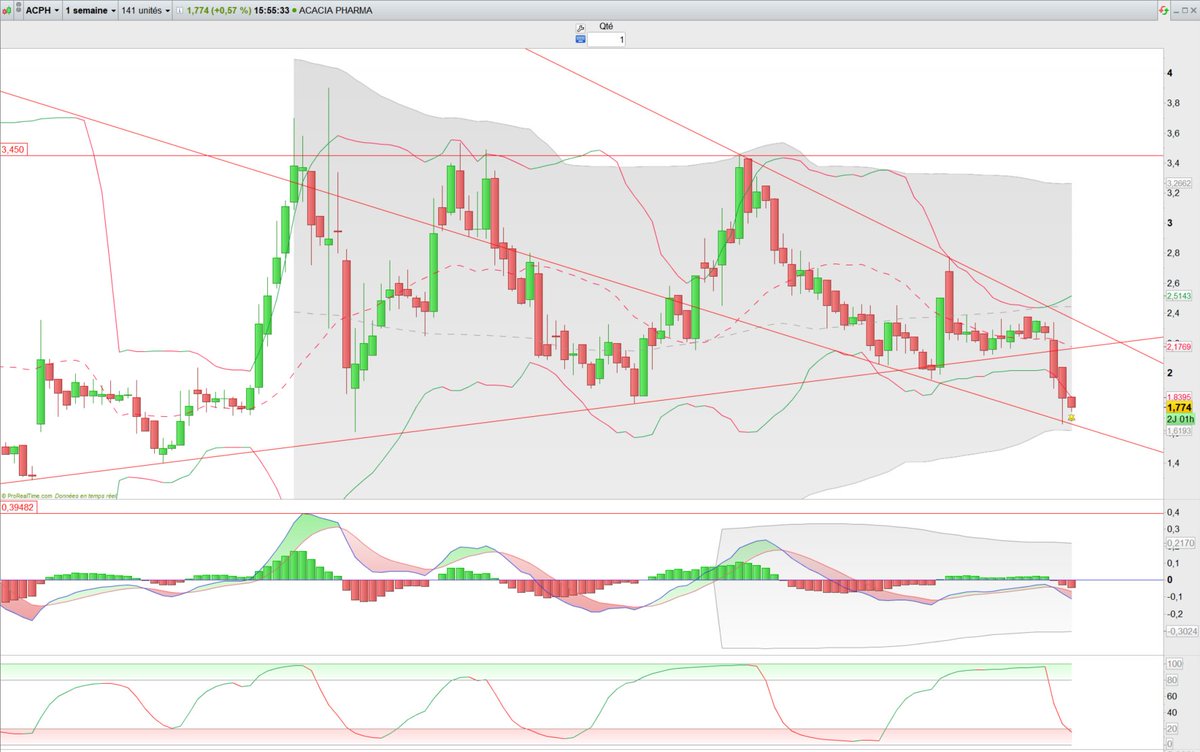Click the 1,6193 grey price axis label
The image size is (1200, 752).
click(1179, 431)
